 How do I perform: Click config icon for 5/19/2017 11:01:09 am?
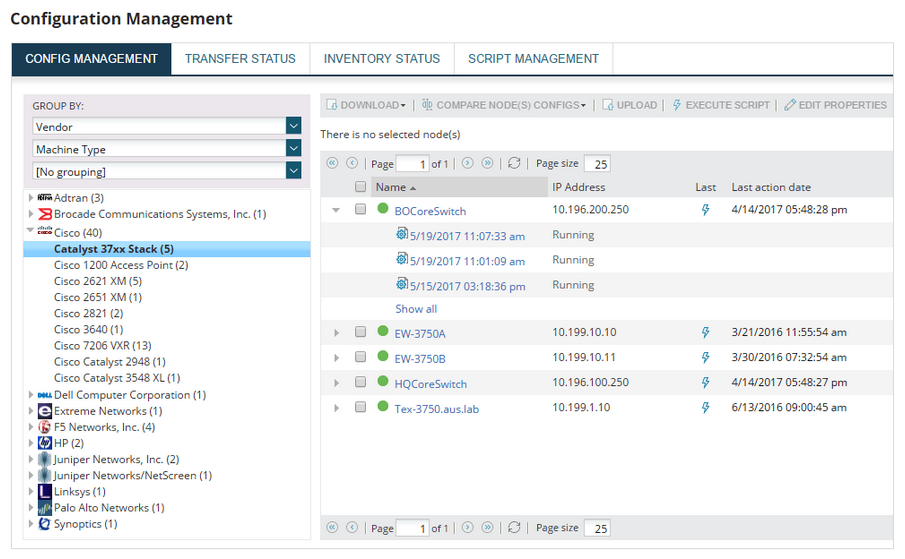click(x=402, y=259)
